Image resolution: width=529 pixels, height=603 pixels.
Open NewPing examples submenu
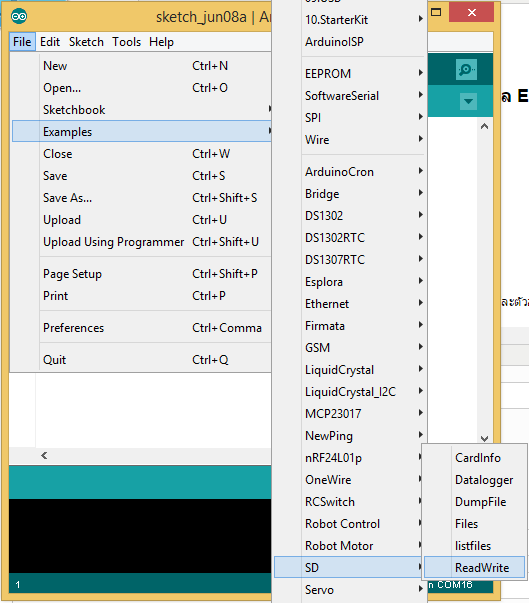click(x=350, y=435)
